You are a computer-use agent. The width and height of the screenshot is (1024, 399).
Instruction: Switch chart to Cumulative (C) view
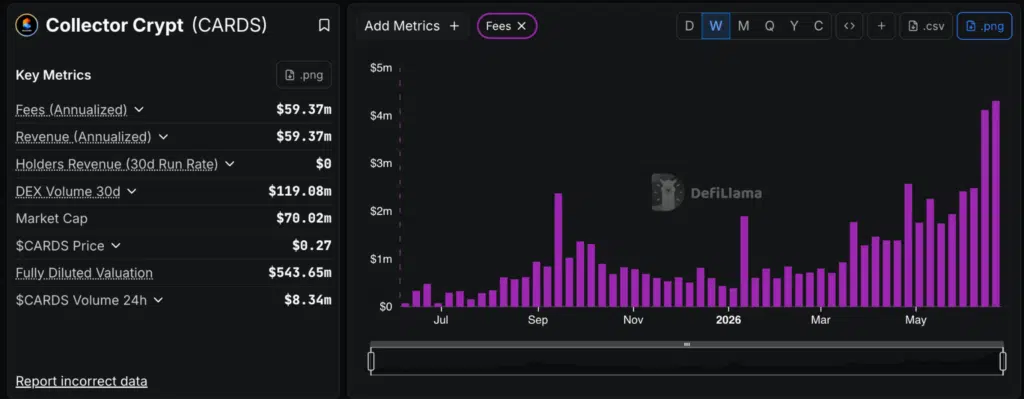[x=818, y=26]
